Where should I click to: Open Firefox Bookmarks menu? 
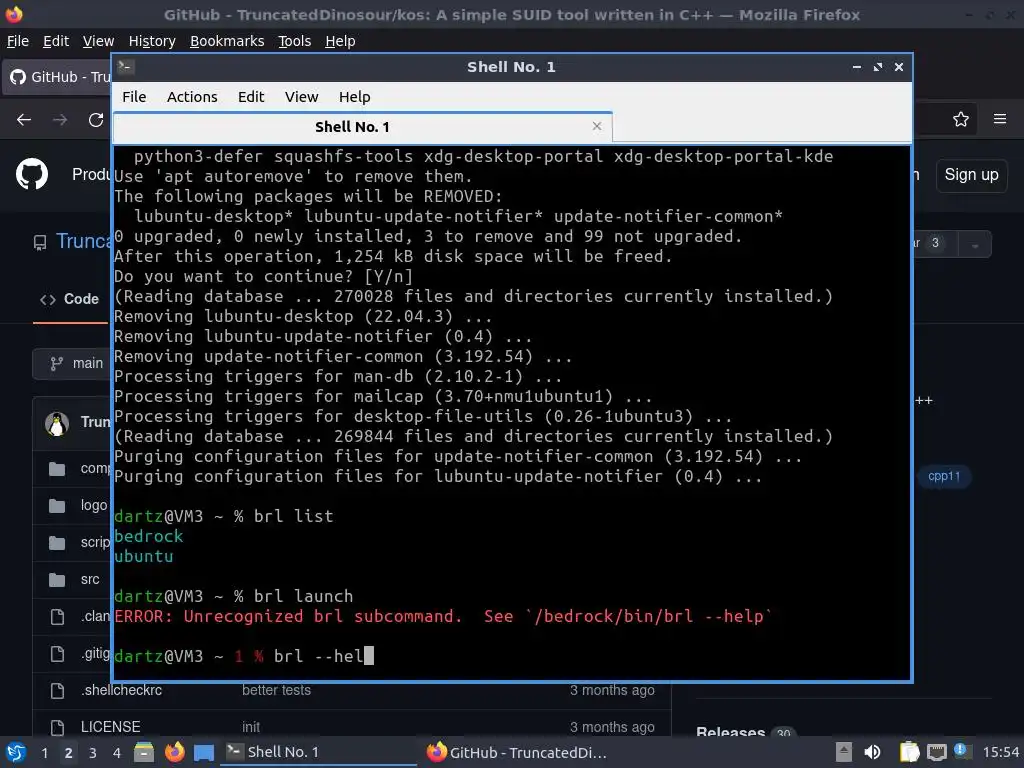227,41
